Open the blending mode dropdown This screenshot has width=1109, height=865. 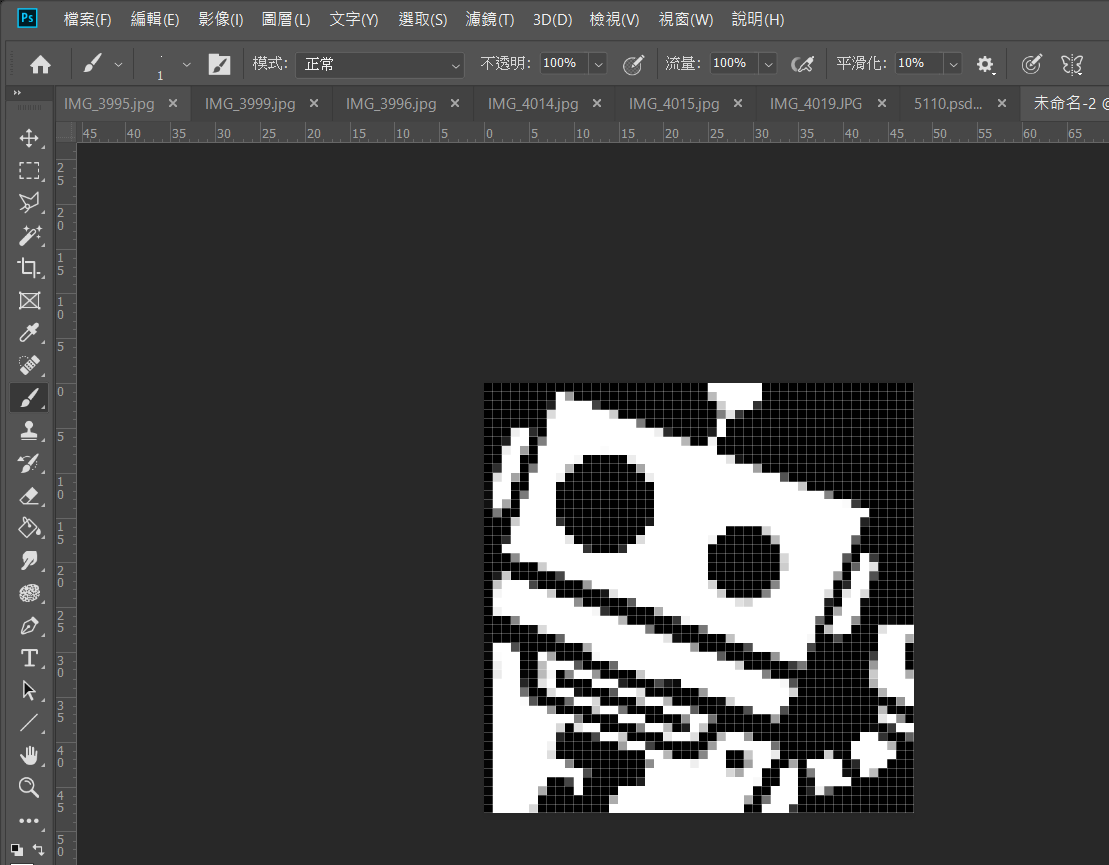pos(381,64)
